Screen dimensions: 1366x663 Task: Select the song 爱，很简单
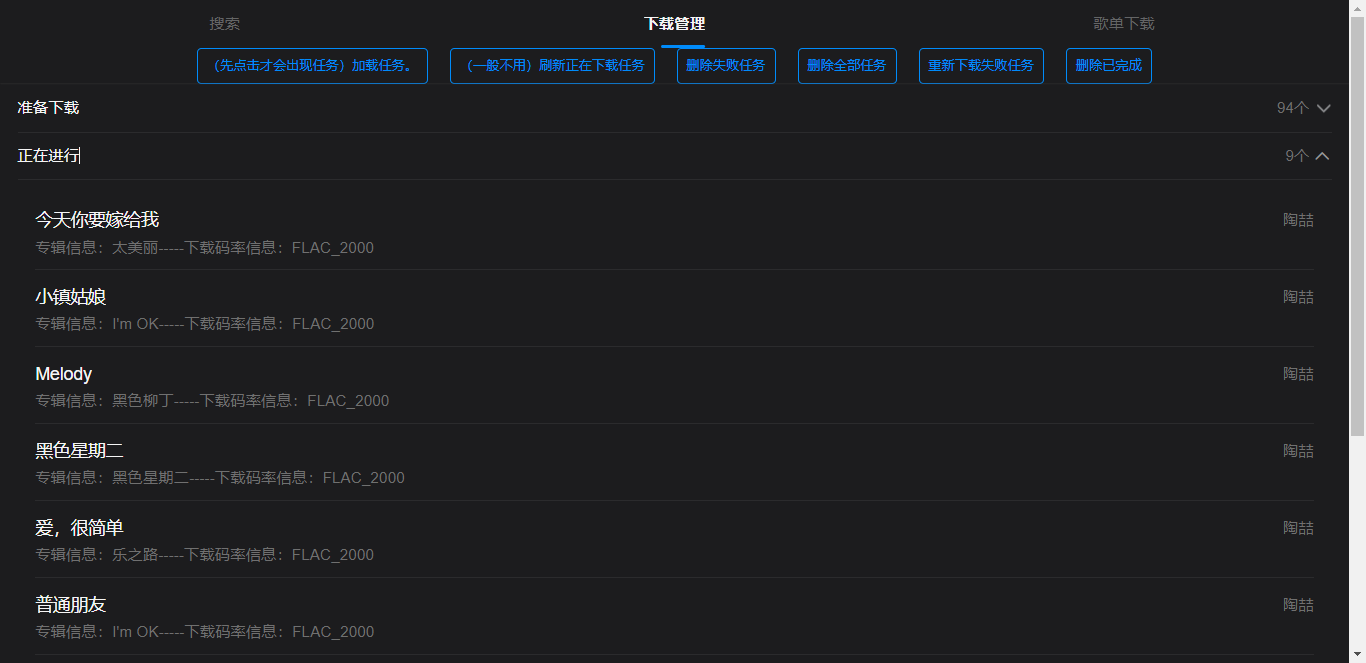[80, 528]
